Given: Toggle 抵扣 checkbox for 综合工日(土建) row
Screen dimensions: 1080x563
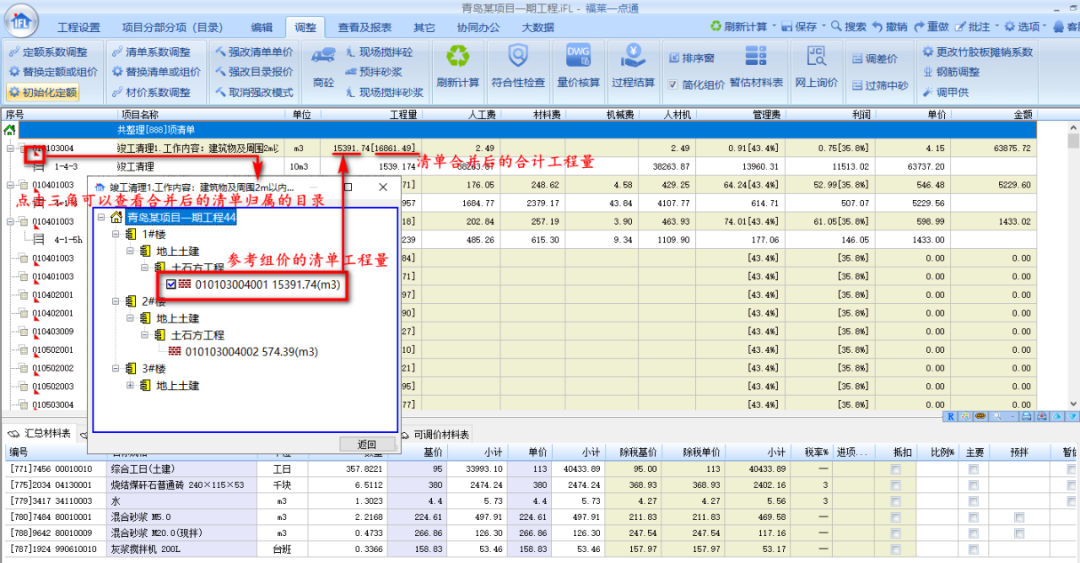Looking at the screenshot, I should (895, 469).
